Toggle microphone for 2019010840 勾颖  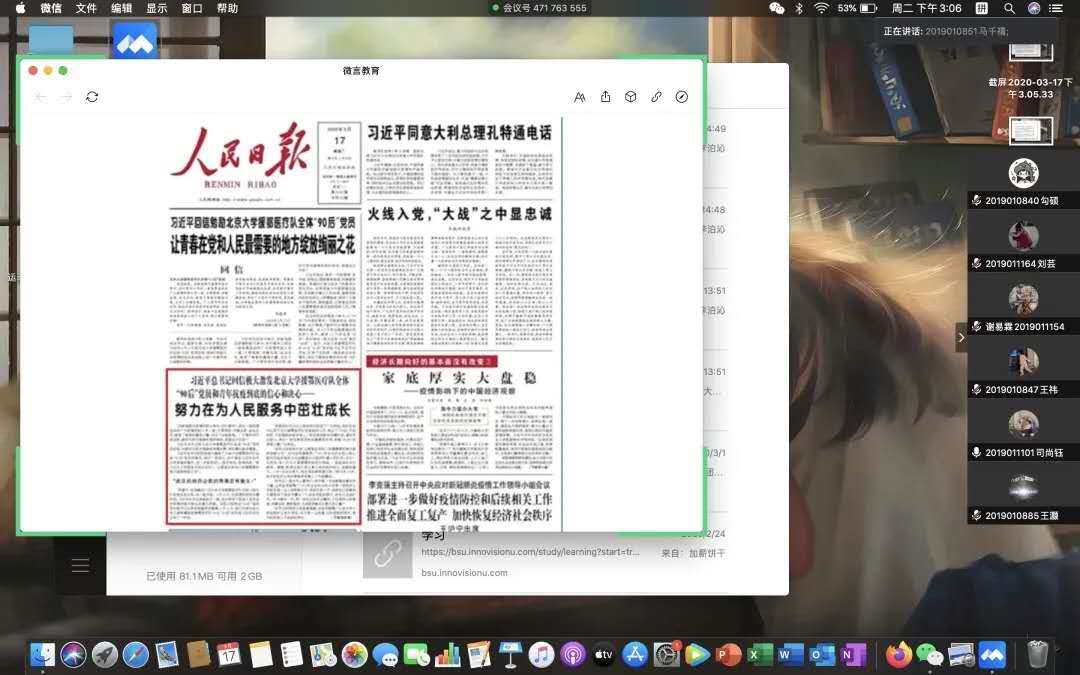[x=976, y=201]
